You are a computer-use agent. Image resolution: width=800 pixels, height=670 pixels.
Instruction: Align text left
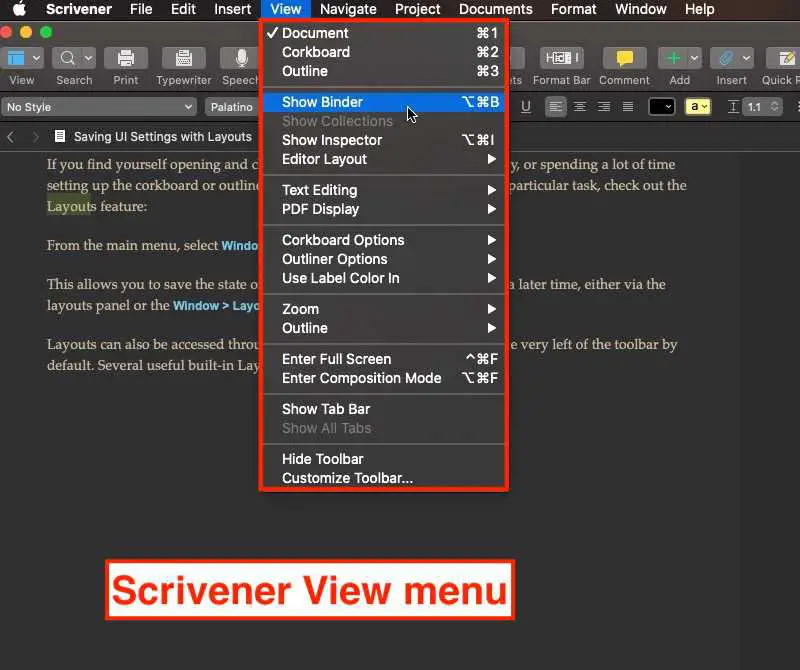click(x=556, y=107)
